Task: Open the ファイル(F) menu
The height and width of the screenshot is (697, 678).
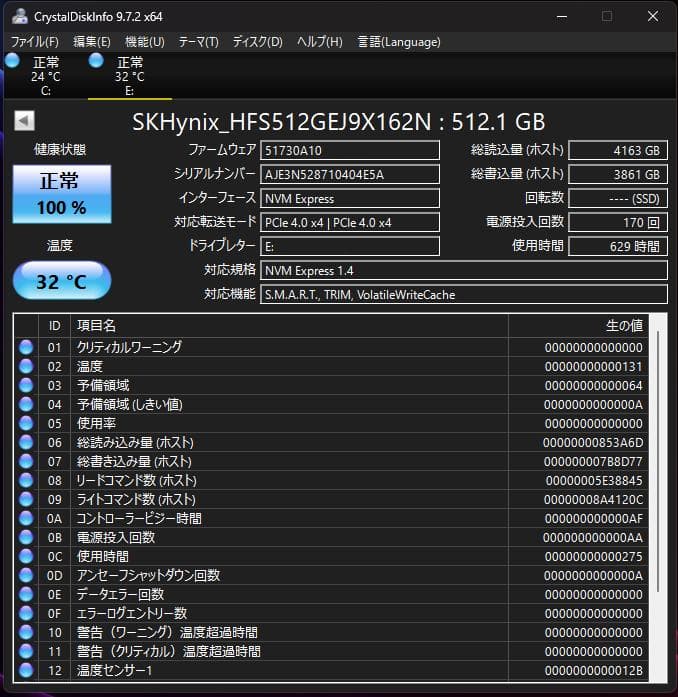Action: [35, 42]
